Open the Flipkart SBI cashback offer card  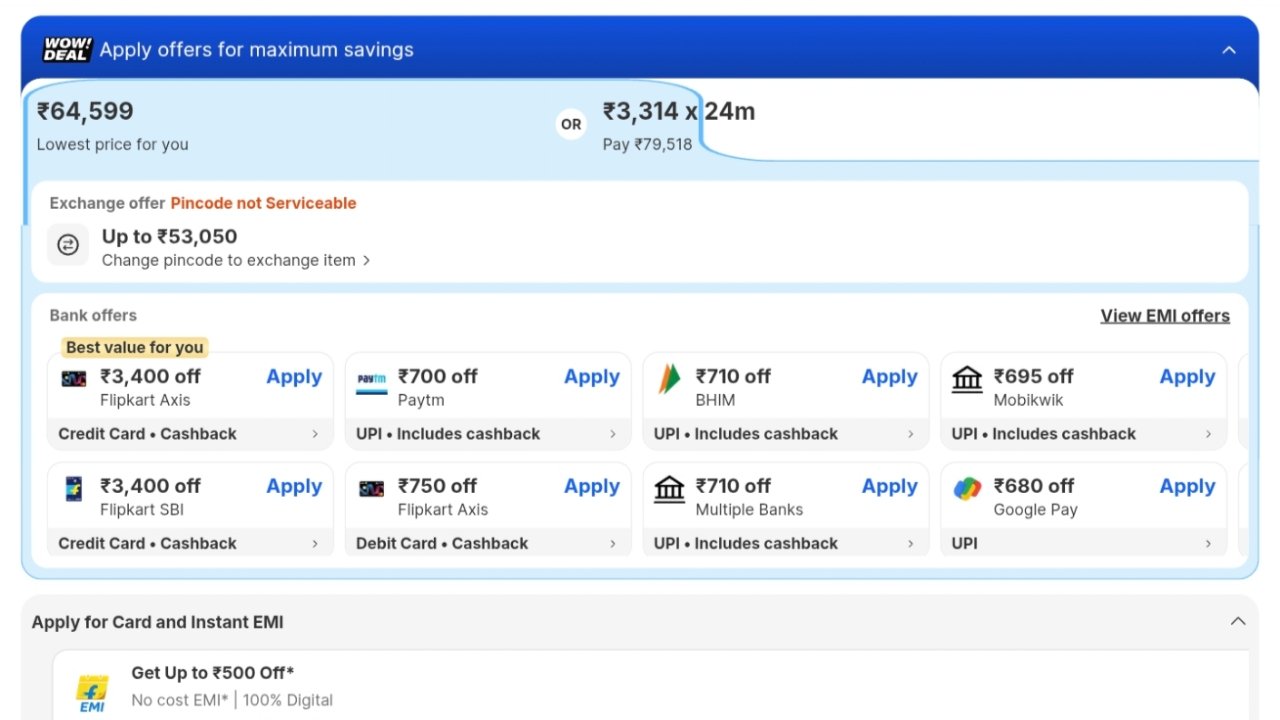pyautogui.click(x=190, y=543)
